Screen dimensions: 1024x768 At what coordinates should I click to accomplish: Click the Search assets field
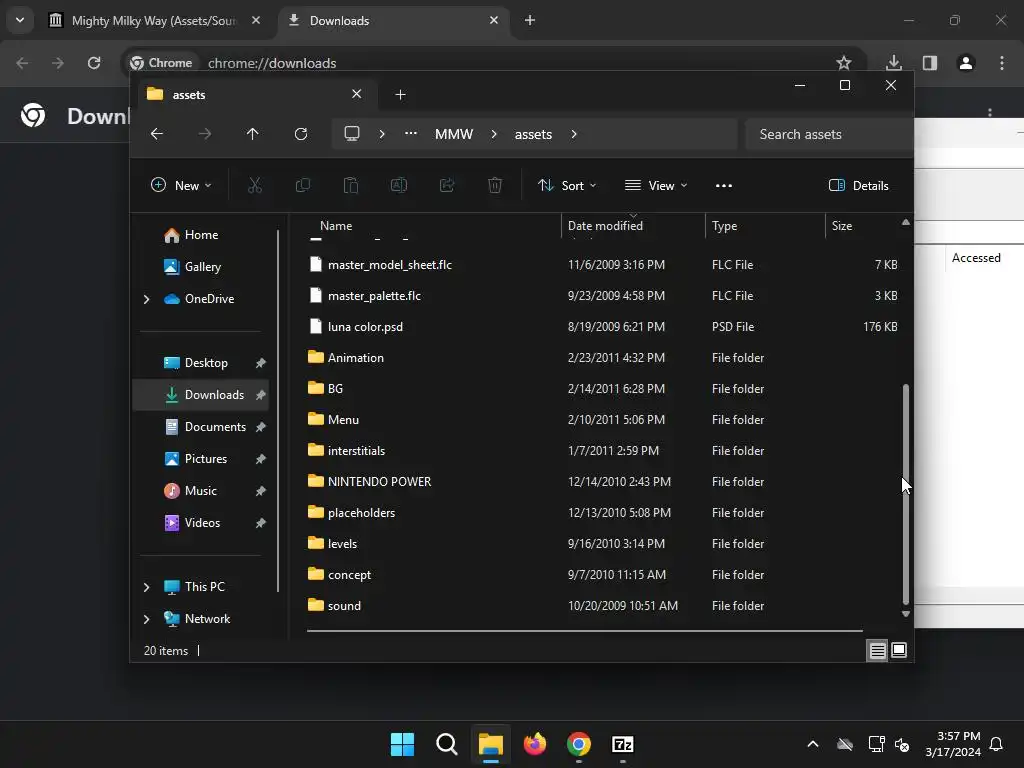829,134
